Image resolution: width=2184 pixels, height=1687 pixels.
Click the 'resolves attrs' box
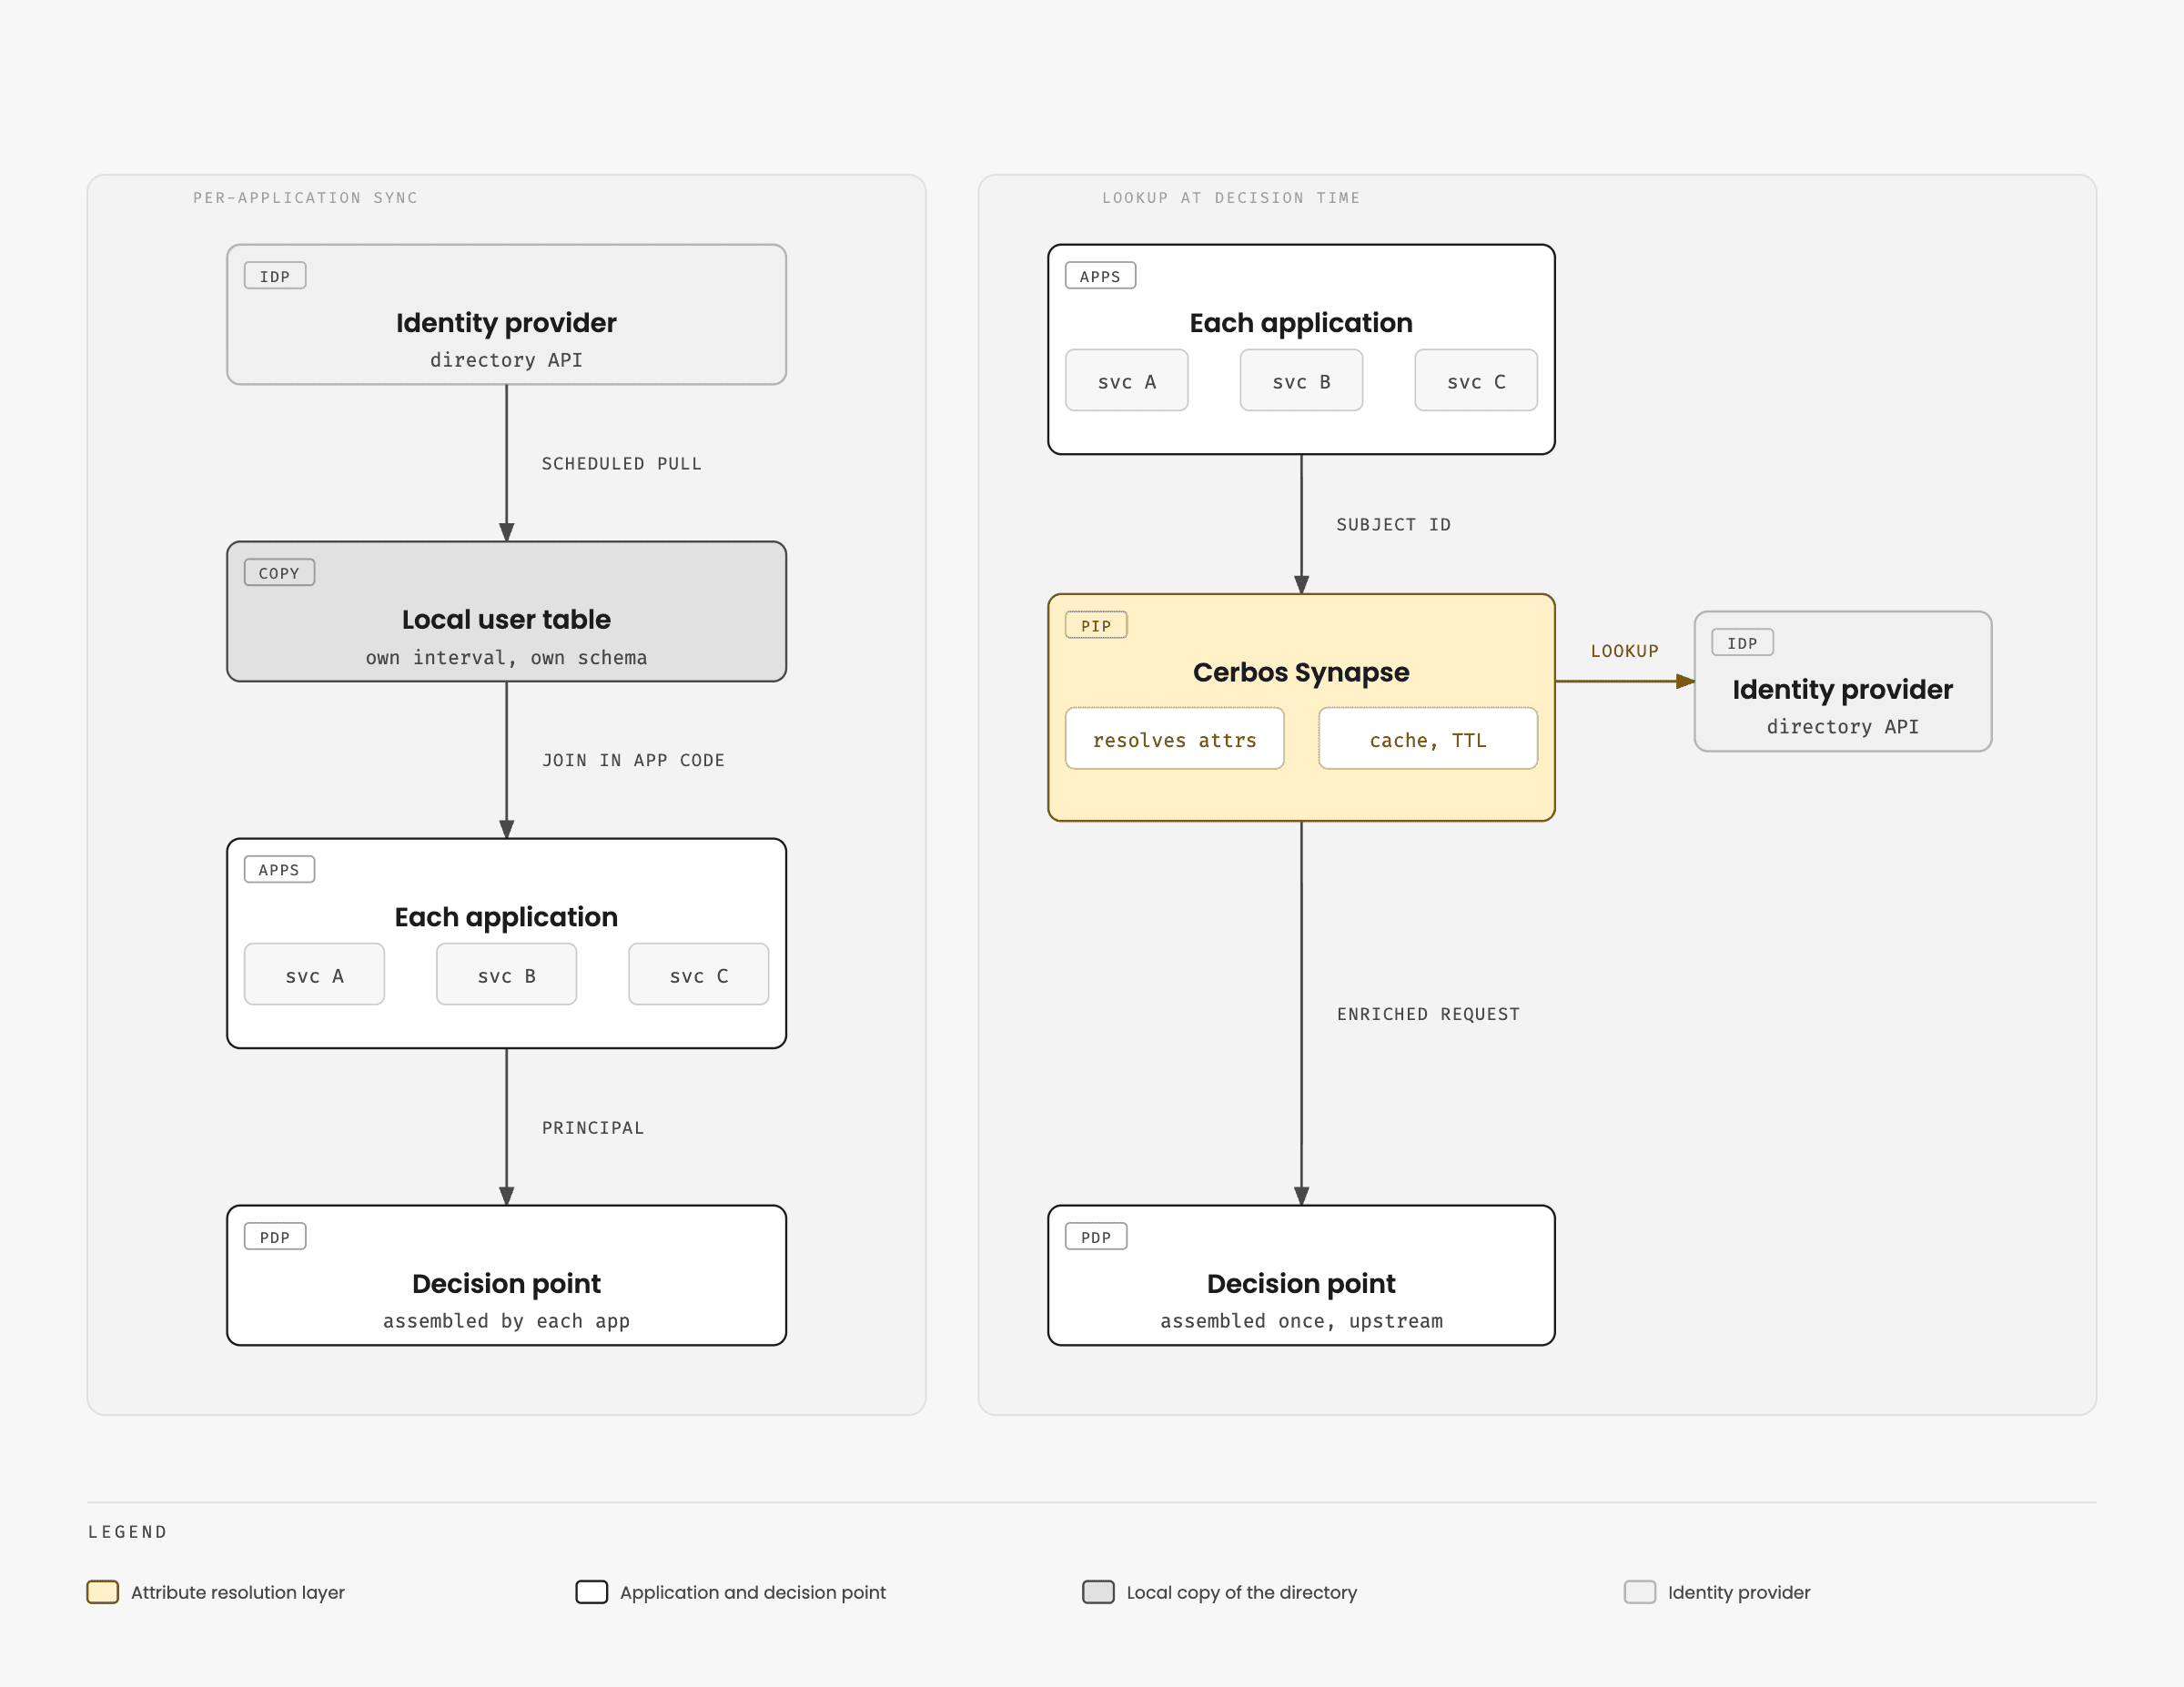[1174, 739]
